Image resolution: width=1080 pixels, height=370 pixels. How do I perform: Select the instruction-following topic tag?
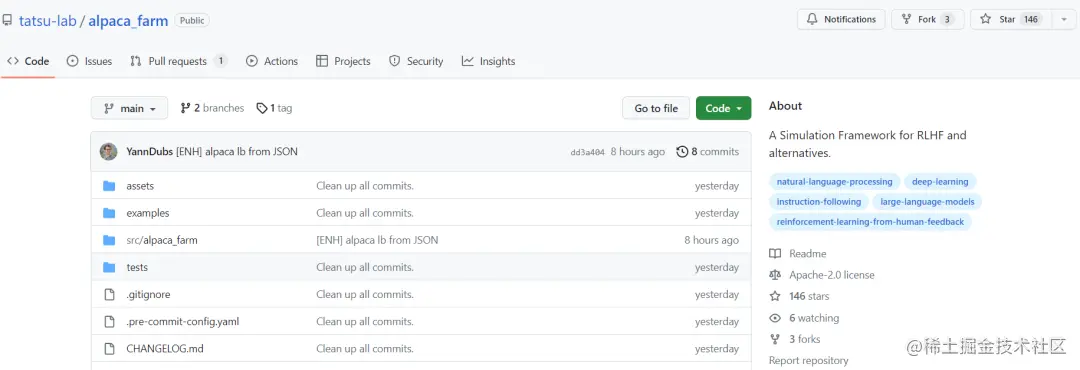pyautogui.click(x=818, y=202)
